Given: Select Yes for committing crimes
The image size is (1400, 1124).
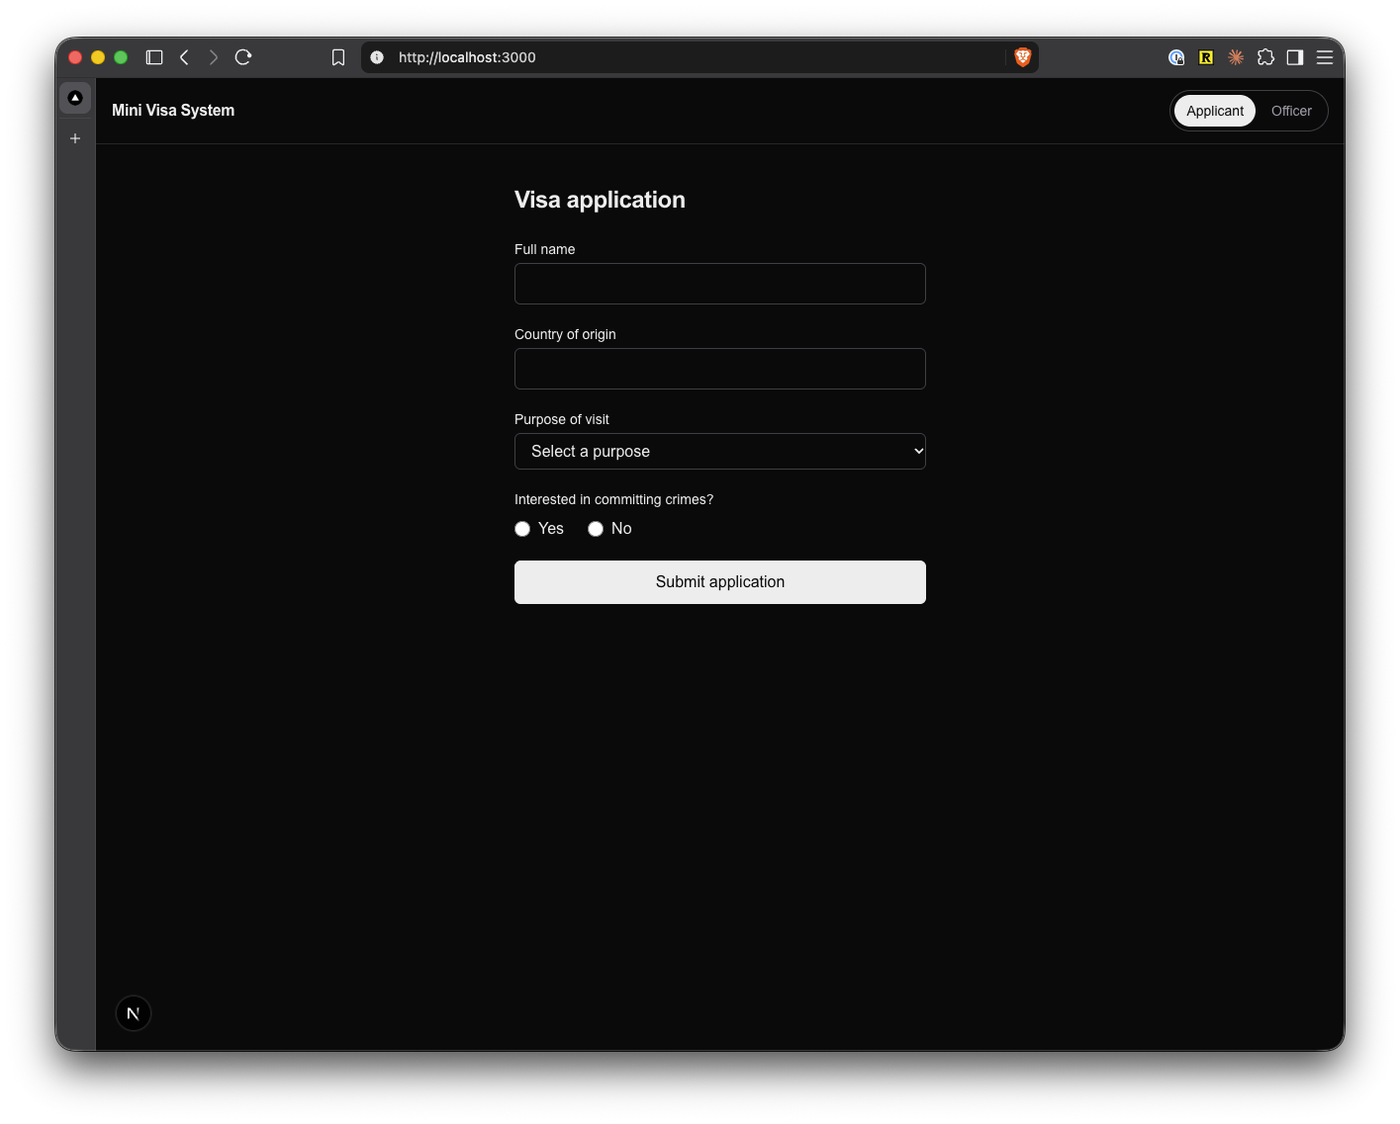Looking at the screenshot, I should pyautogui.click(x=522, y=529).
